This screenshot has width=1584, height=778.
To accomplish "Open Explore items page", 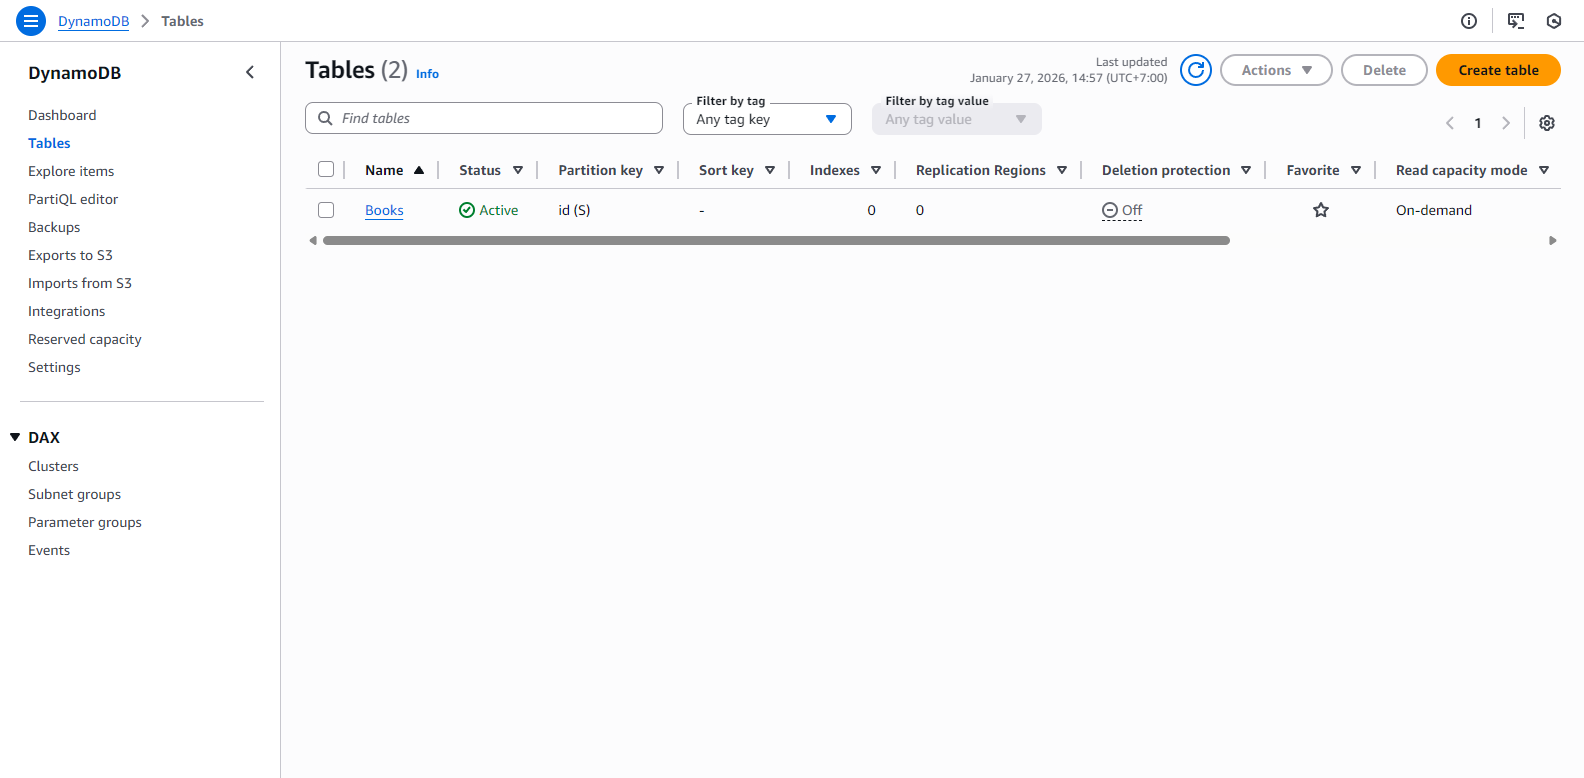I will [x=71, y=171].
